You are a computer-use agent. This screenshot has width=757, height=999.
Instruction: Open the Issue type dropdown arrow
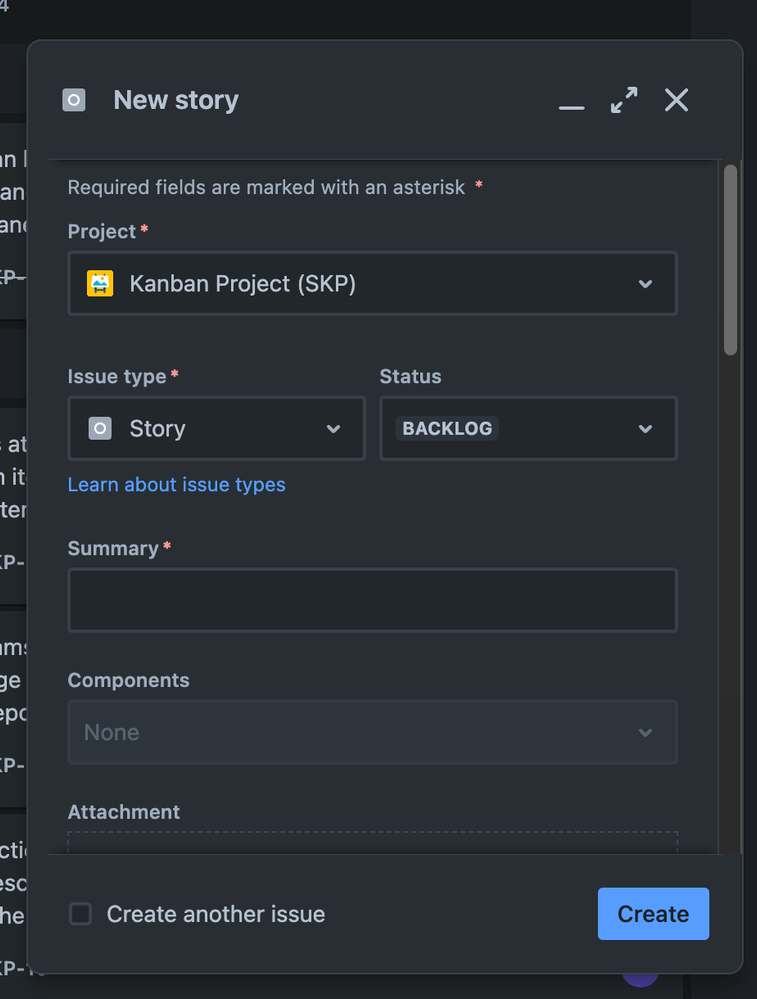tap(334, 429)
